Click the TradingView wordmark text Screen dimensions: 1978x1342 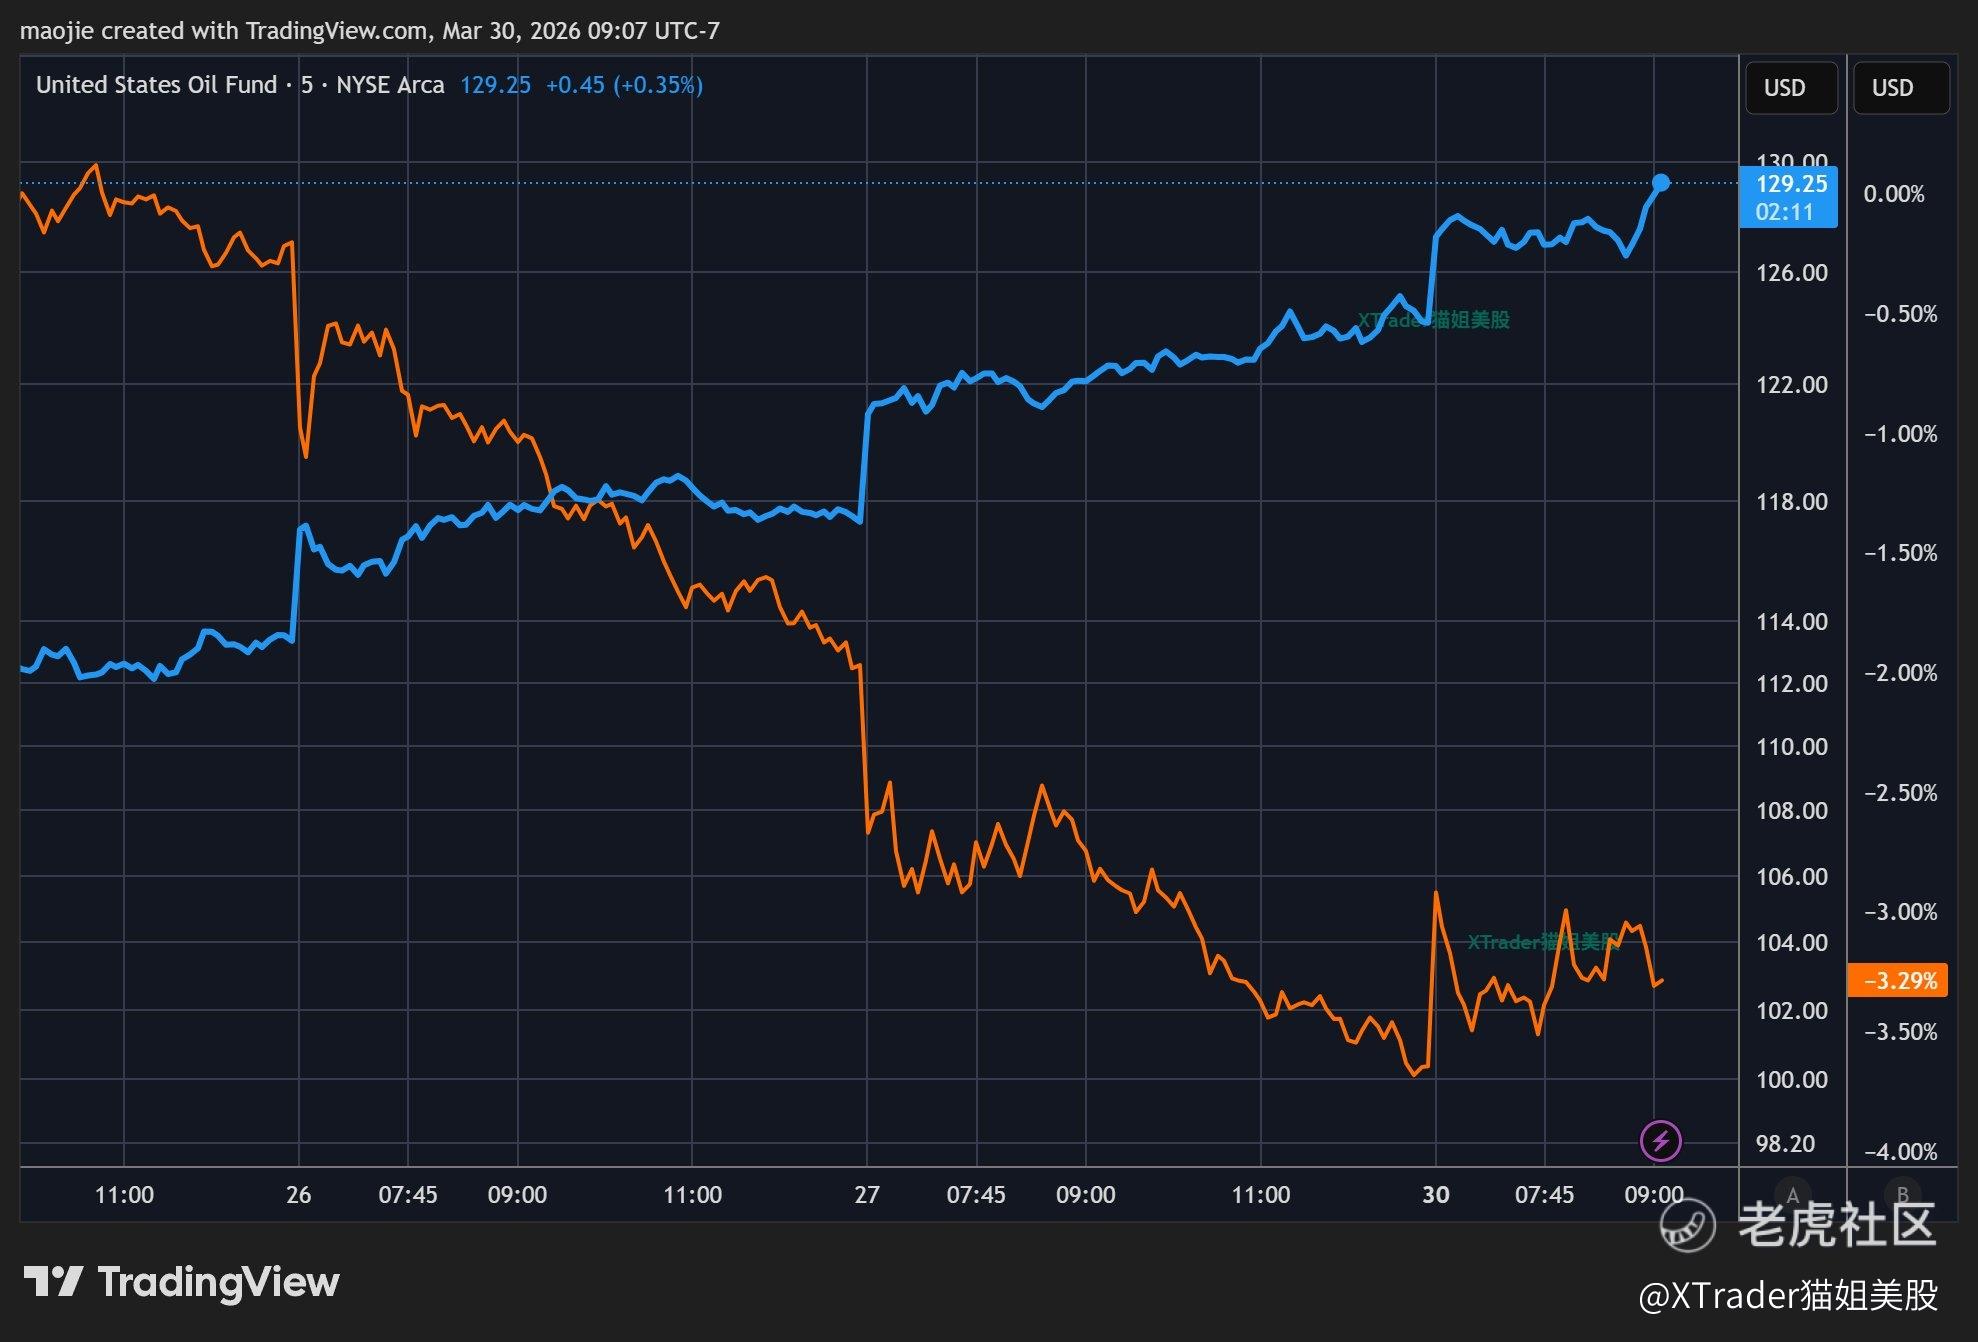pyautogui.click(x=218, y=1281)
